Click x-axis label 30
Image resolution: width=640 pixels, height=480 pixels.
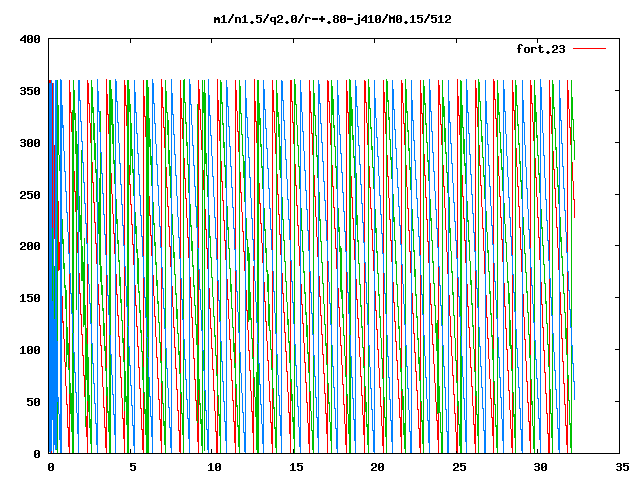point(541,467)
